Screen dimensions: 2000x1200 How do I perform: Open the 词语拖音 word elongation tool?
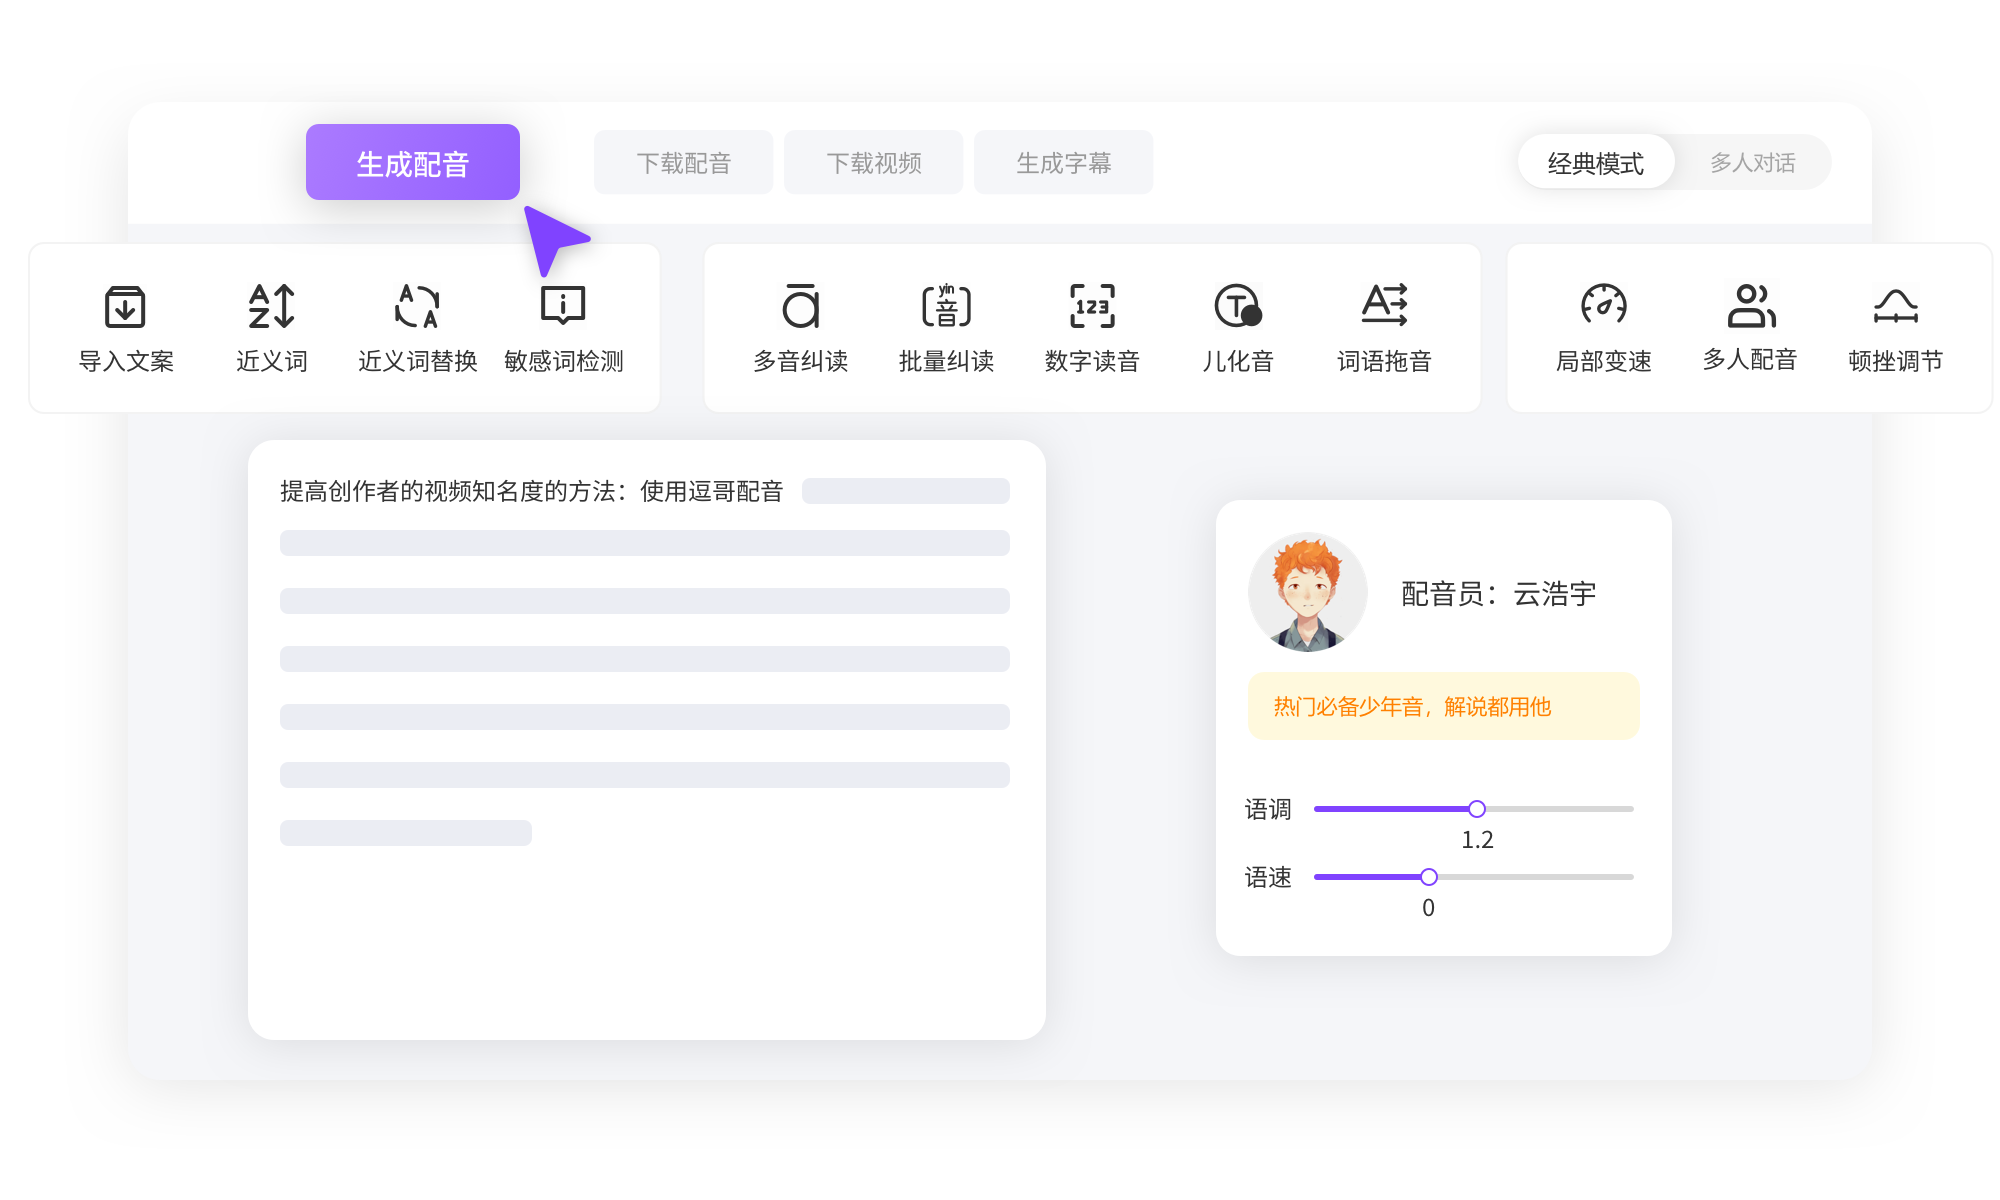coord(1384,327)
